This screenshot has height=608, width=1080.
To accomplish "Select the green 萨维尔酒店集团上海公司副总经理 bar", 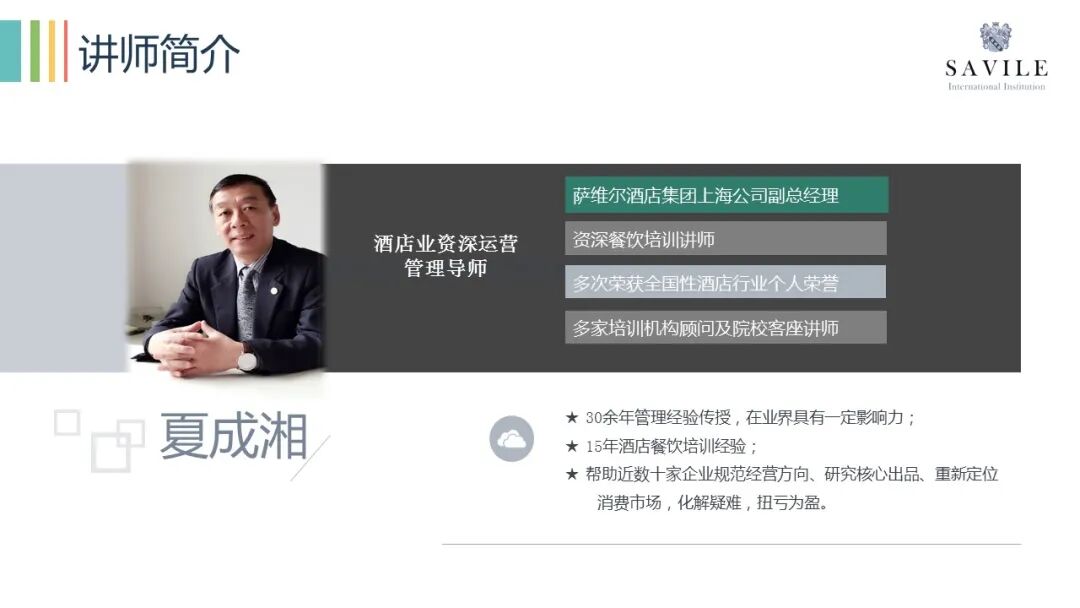I will (726, 195).
